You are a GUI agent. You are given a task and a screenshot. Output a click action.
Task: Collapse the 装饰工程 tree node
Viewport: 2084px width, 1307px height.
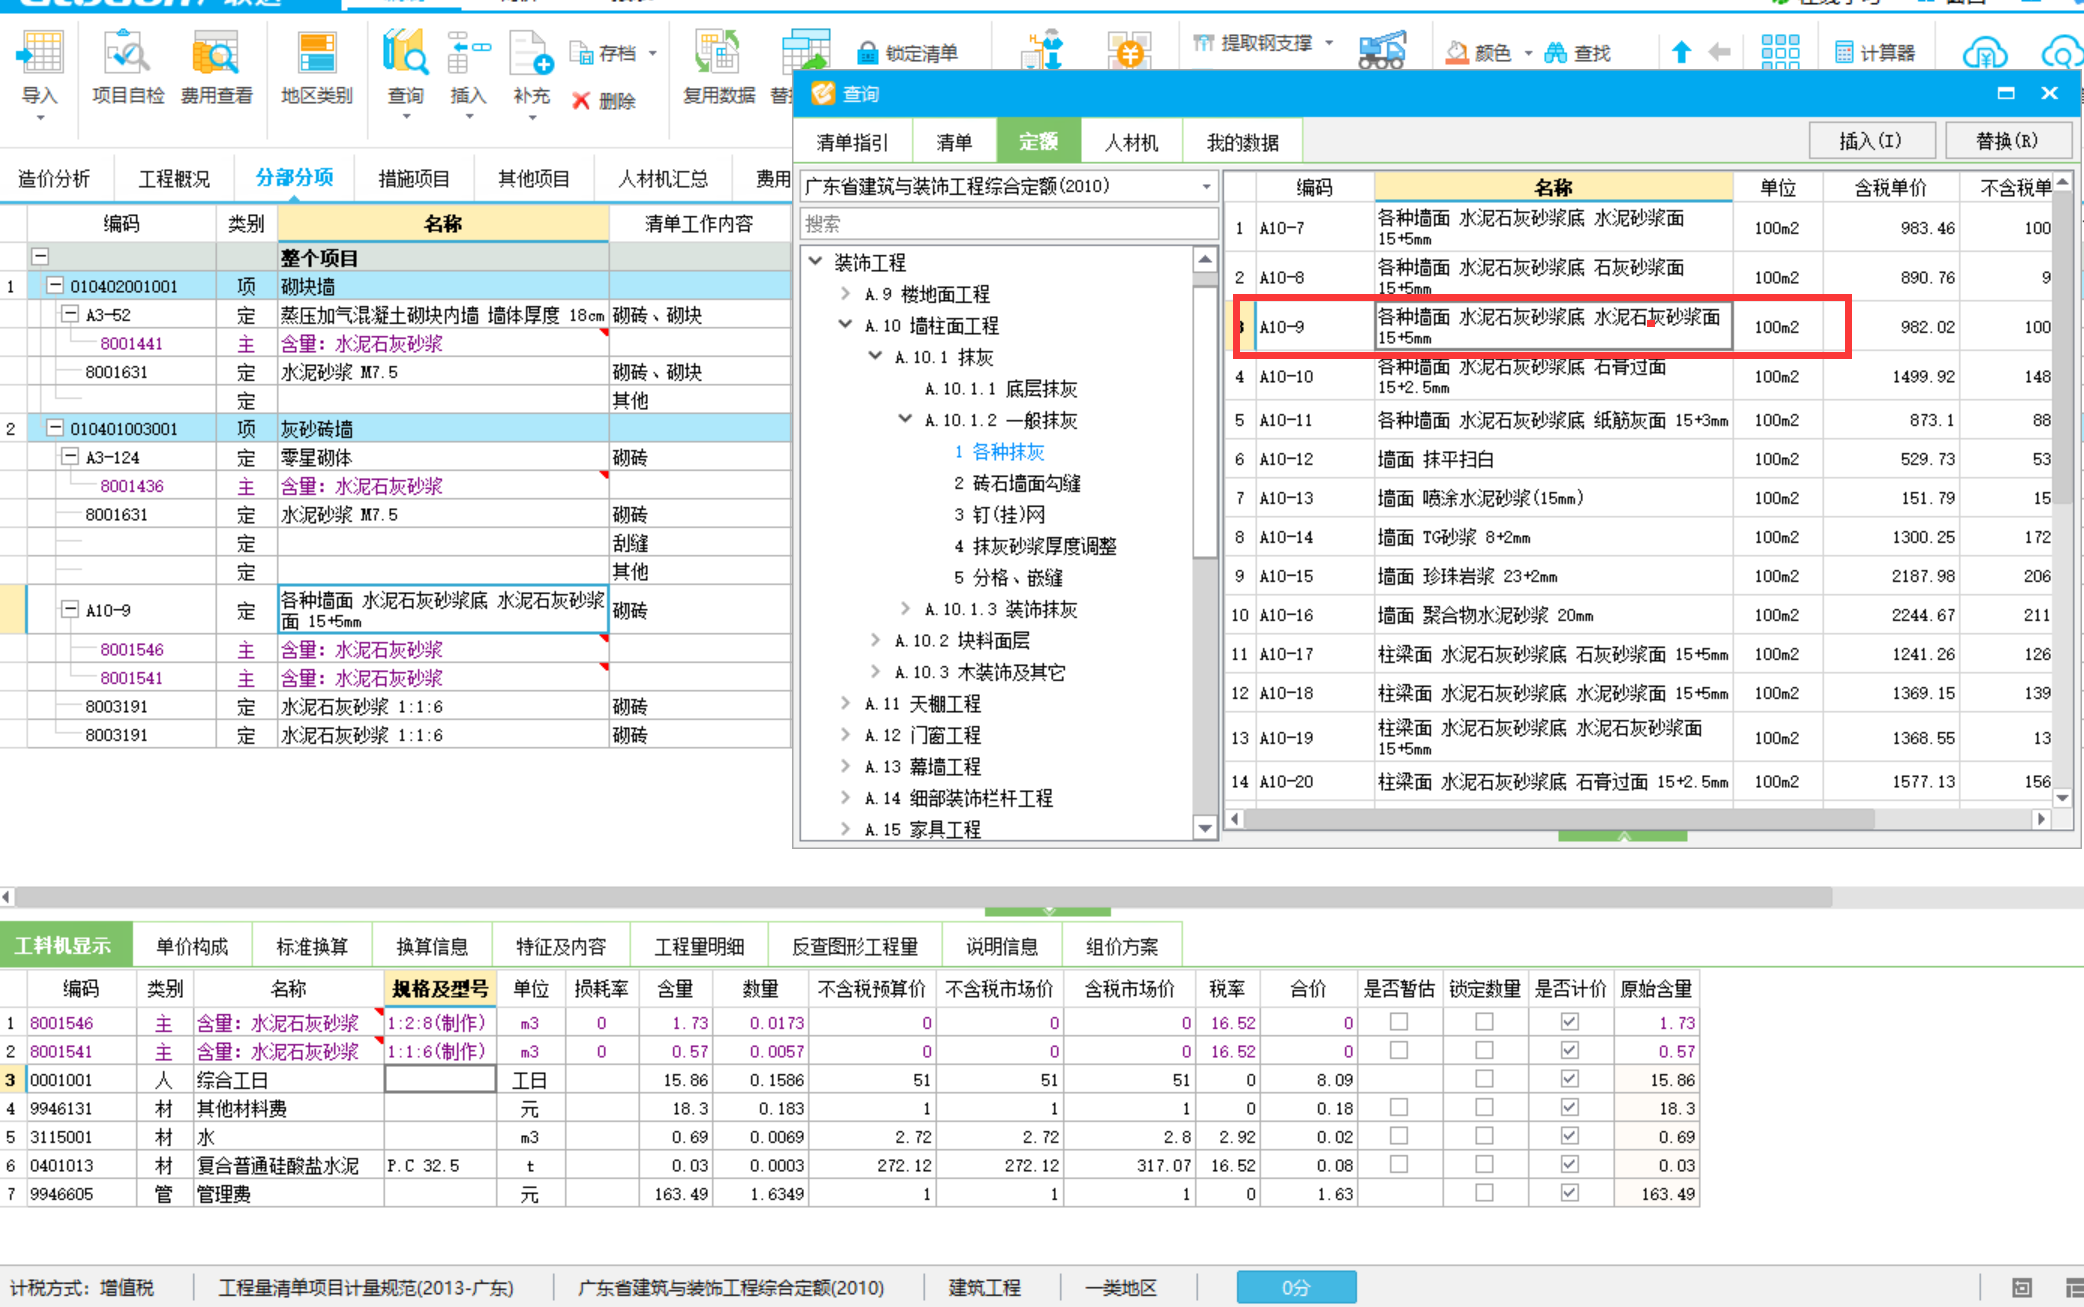[816, 261]
